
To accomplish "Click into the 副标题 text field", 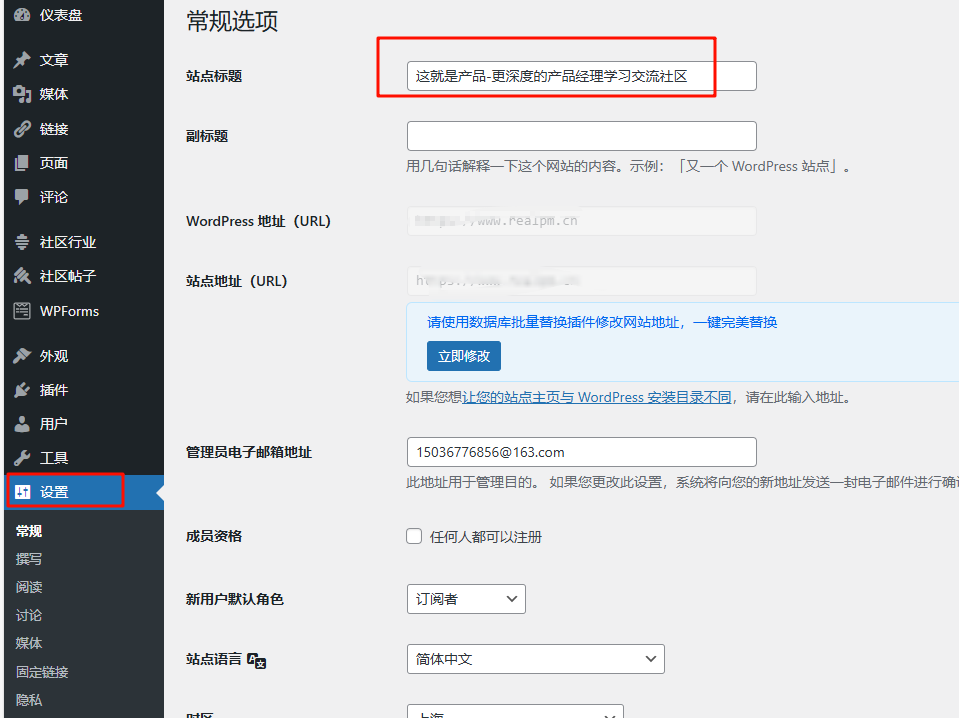I will [581, 136].
